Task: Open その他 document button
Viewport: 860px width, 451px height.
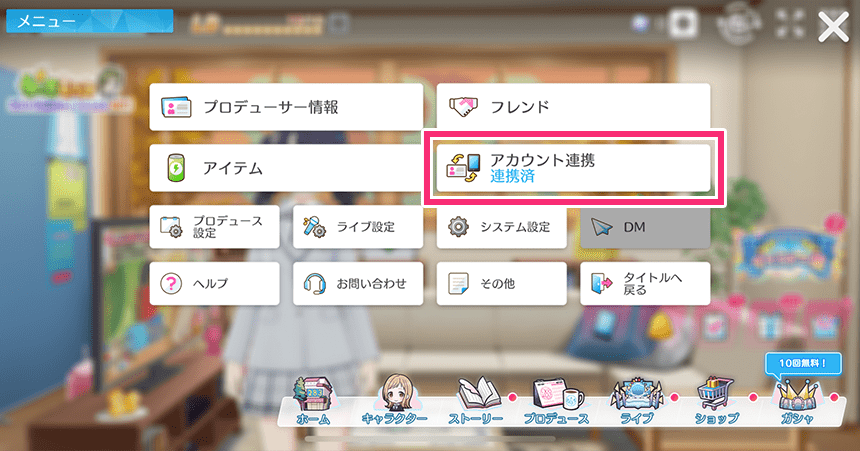Action: coord(501,284)
